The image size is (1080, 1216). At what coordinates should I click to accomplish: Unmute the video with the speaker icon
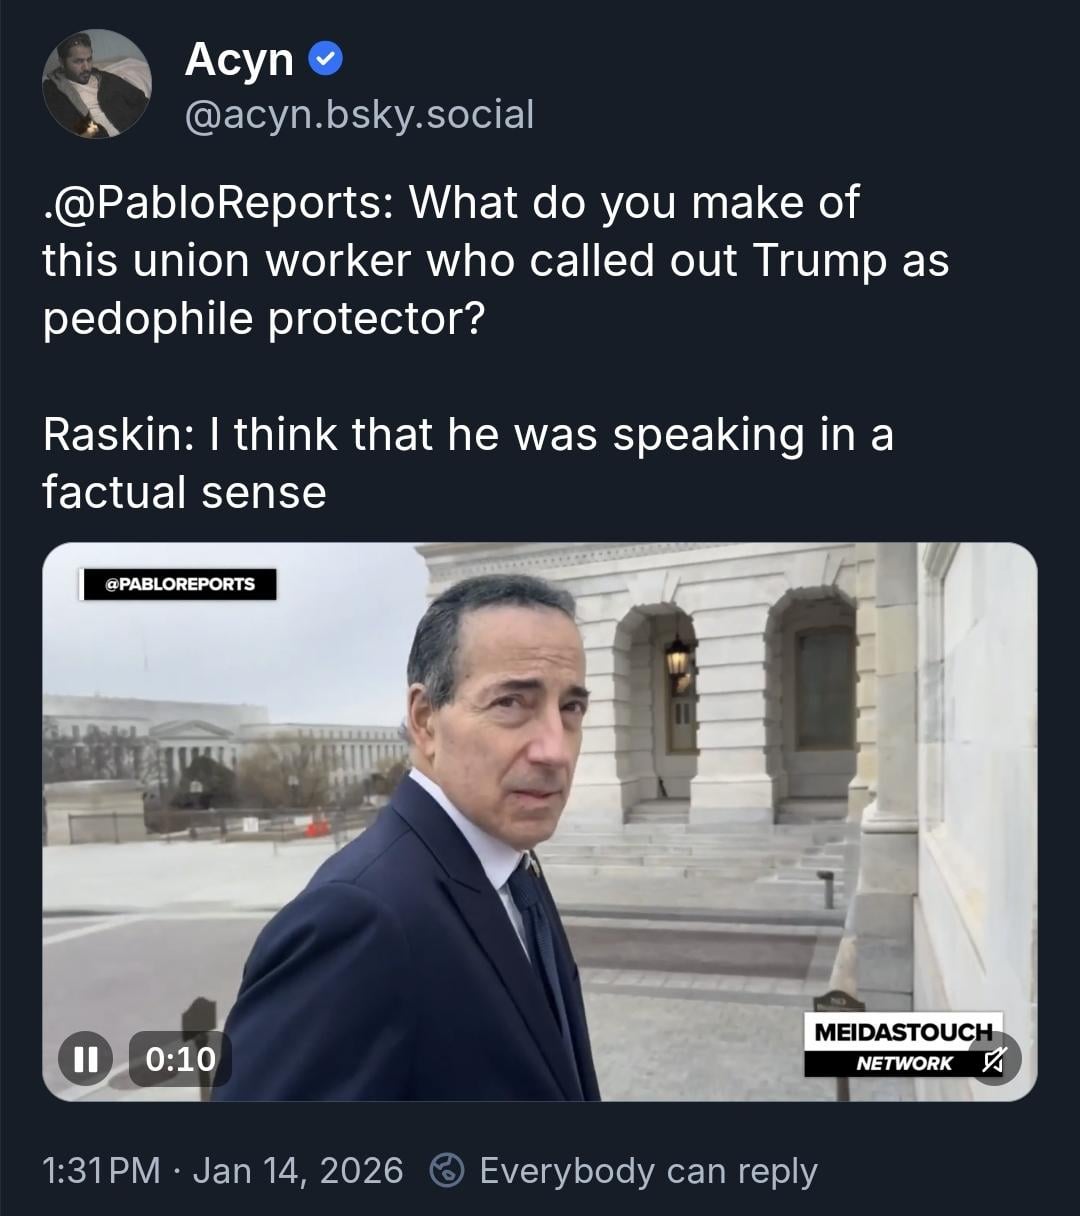(993, 1060)
